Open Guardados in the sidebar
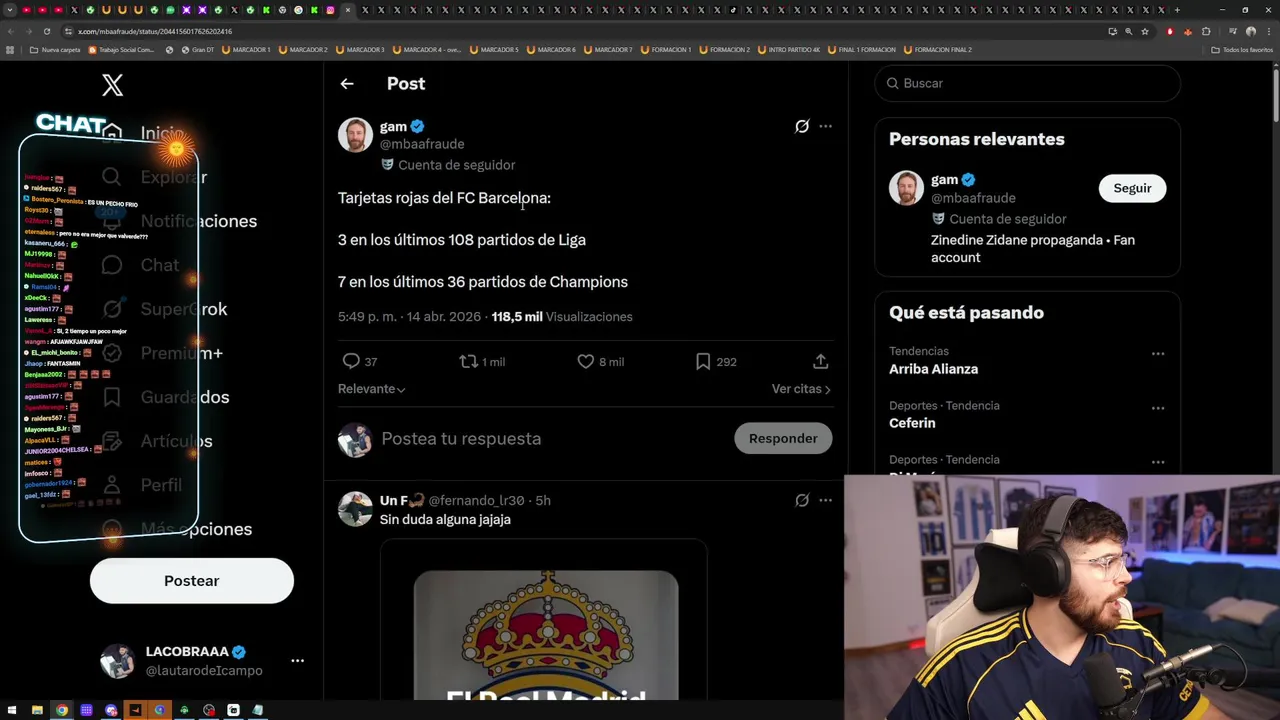1280x720 pixels. (166, 397)
